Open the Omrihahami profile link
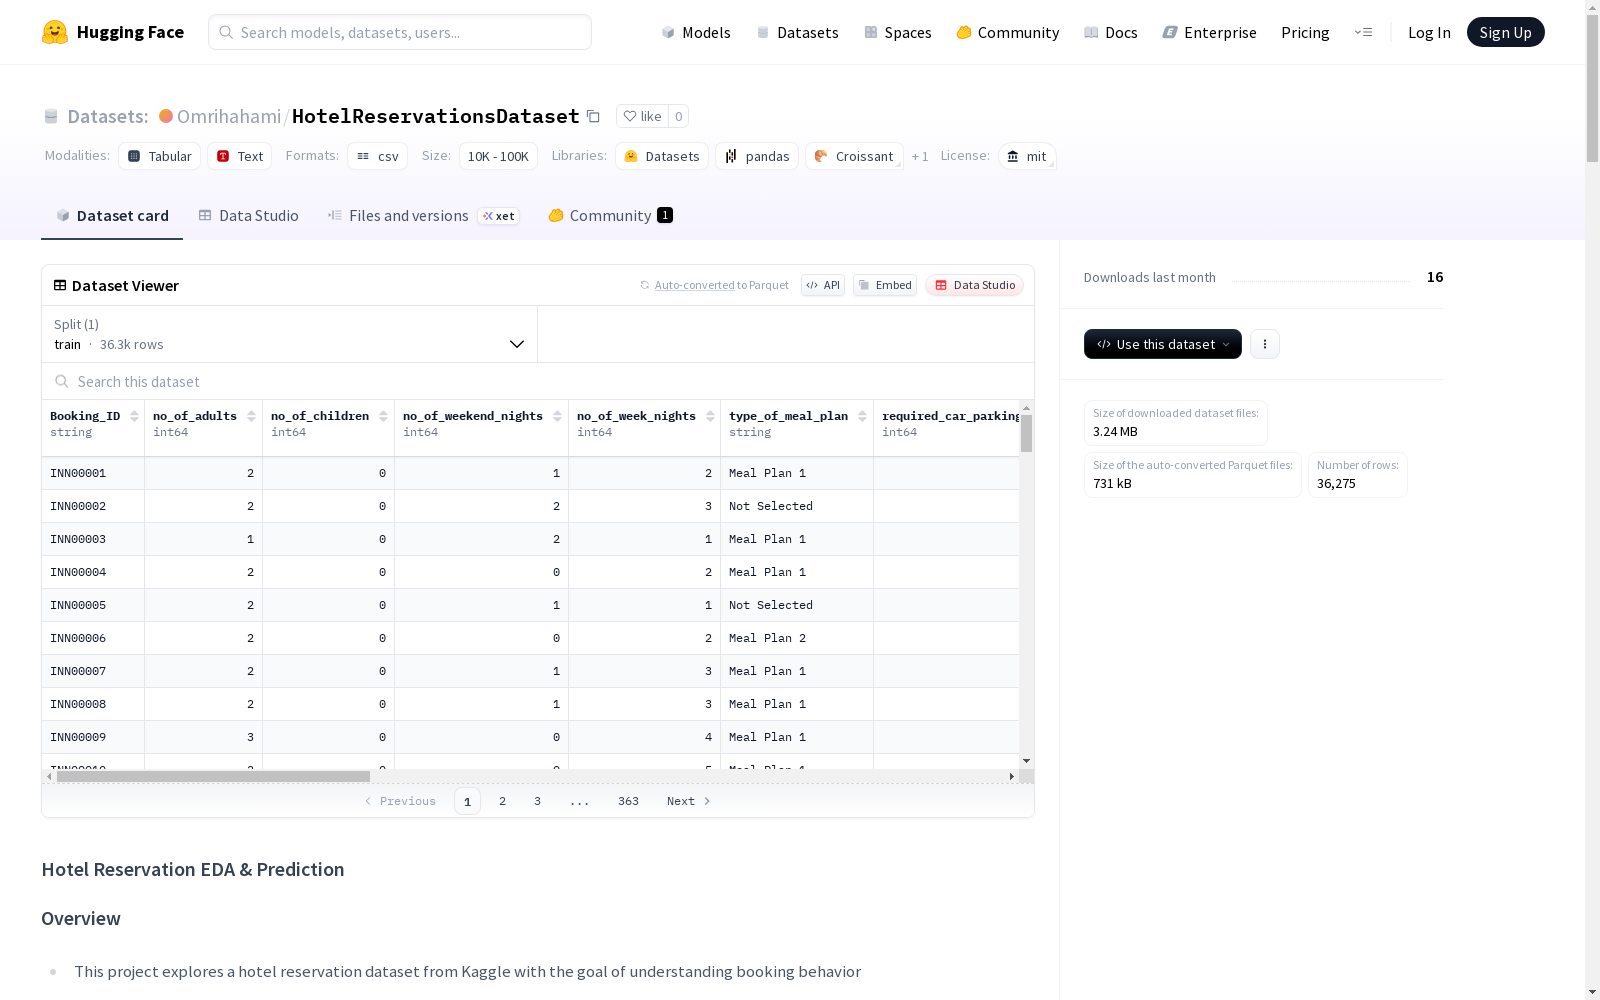The width and height of the screenshot is (1600, 1000). click(x=229, y=116)
